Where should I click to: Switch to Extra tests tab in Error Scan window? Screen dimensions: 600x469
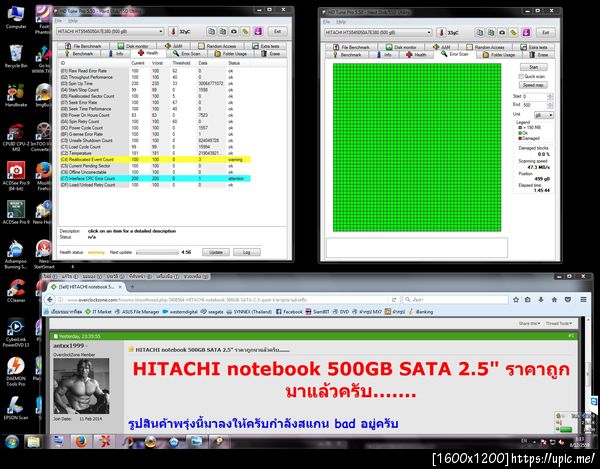[534, 47]
